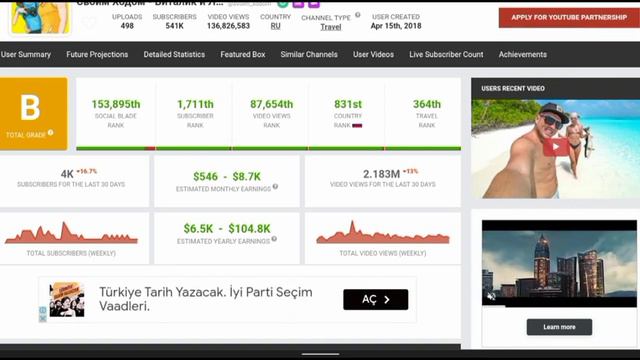640x360 pixels.
Task: Click the 364th travel rank
Action: click(x=427, y=104)
